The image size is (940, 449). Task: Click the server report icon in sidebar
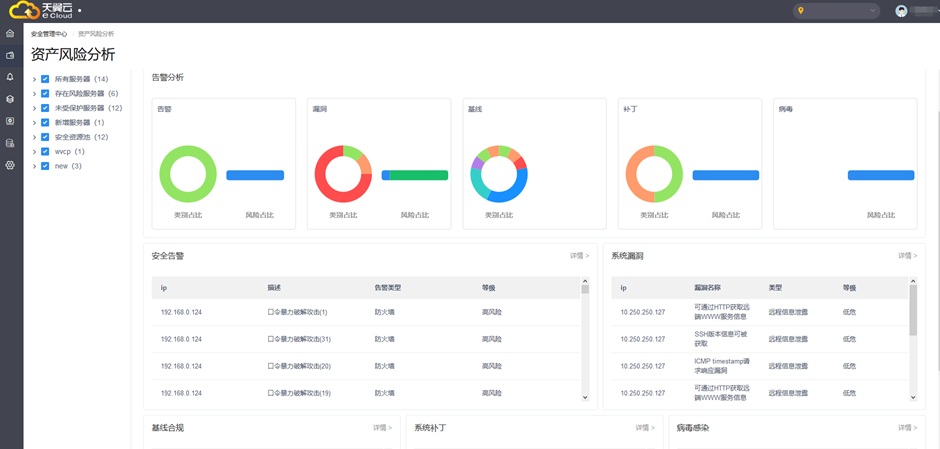tap(10, 143)
